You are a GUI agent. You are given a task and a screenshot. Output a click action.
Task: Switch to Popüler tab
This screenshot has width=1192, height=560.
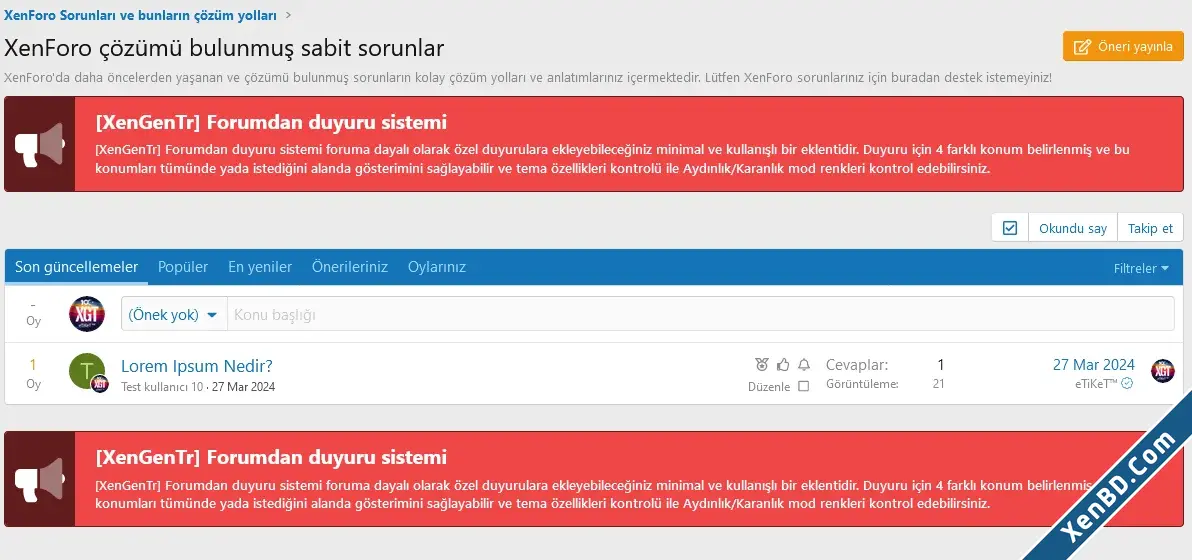[182, 267]
